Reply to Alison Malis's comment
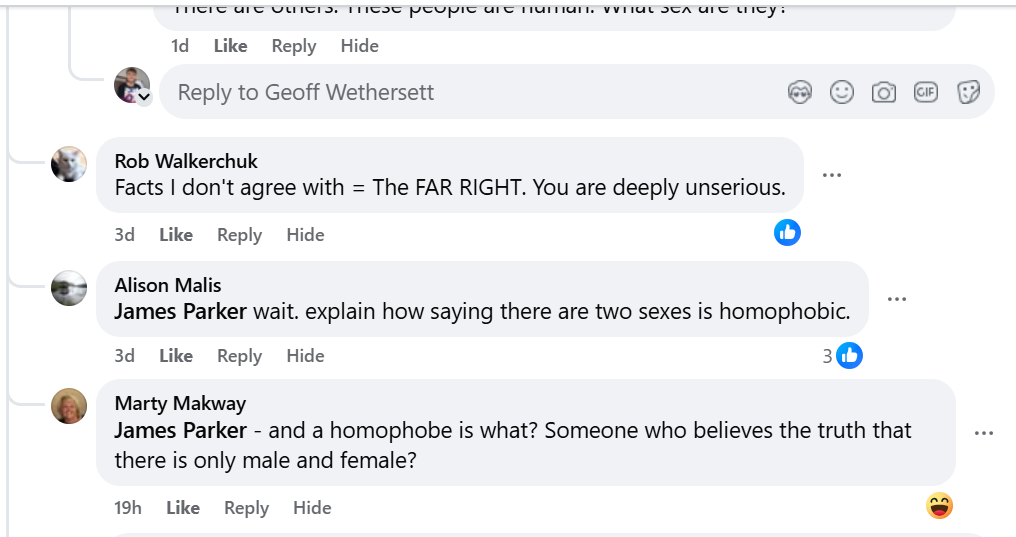 239,356
